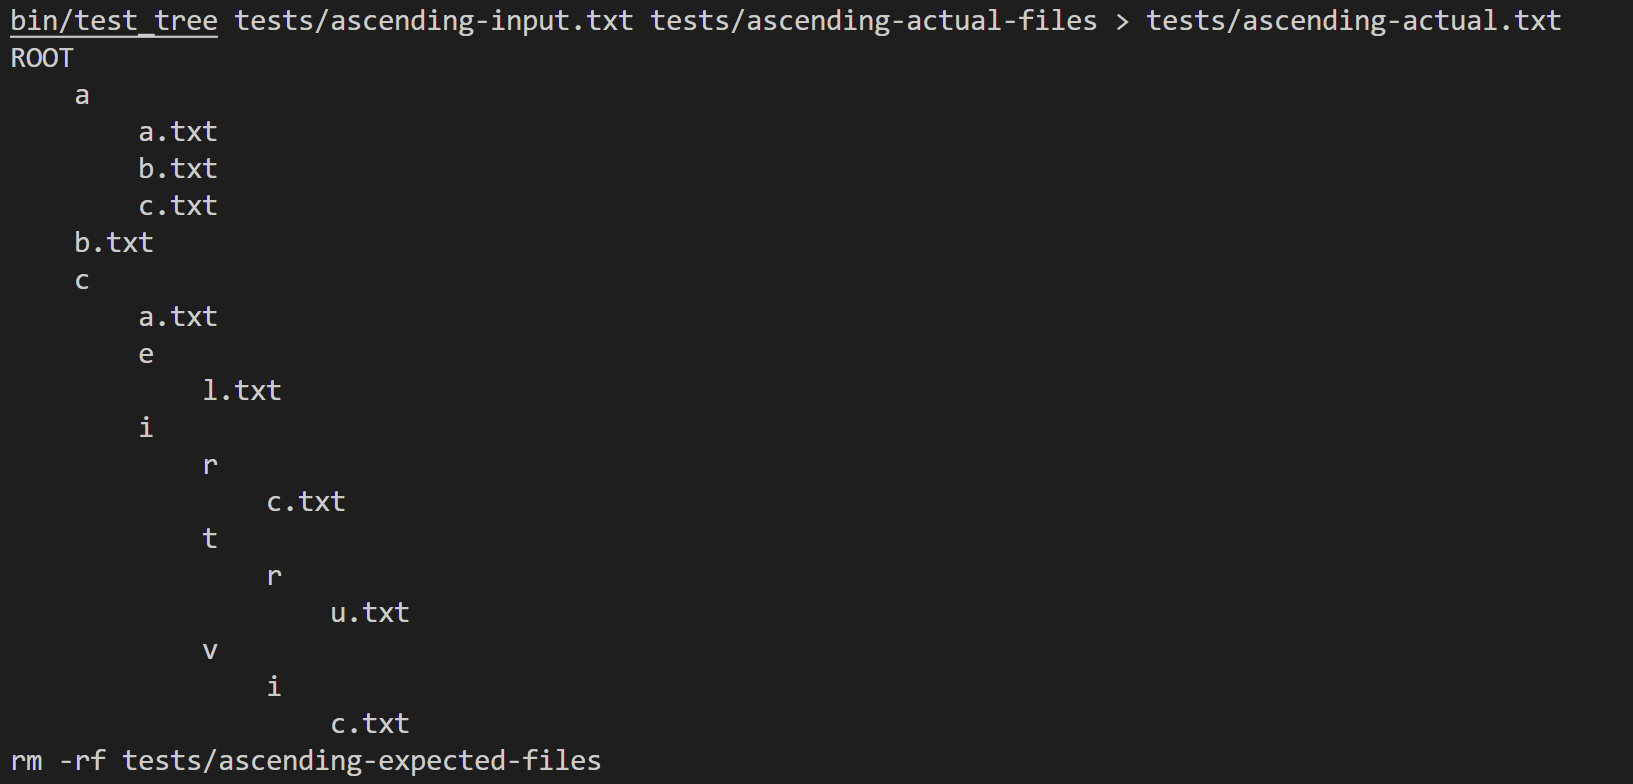This screenshot has height=784, width=1633.
Task: Select the l.txt file entry
Action: coord(242,391)
